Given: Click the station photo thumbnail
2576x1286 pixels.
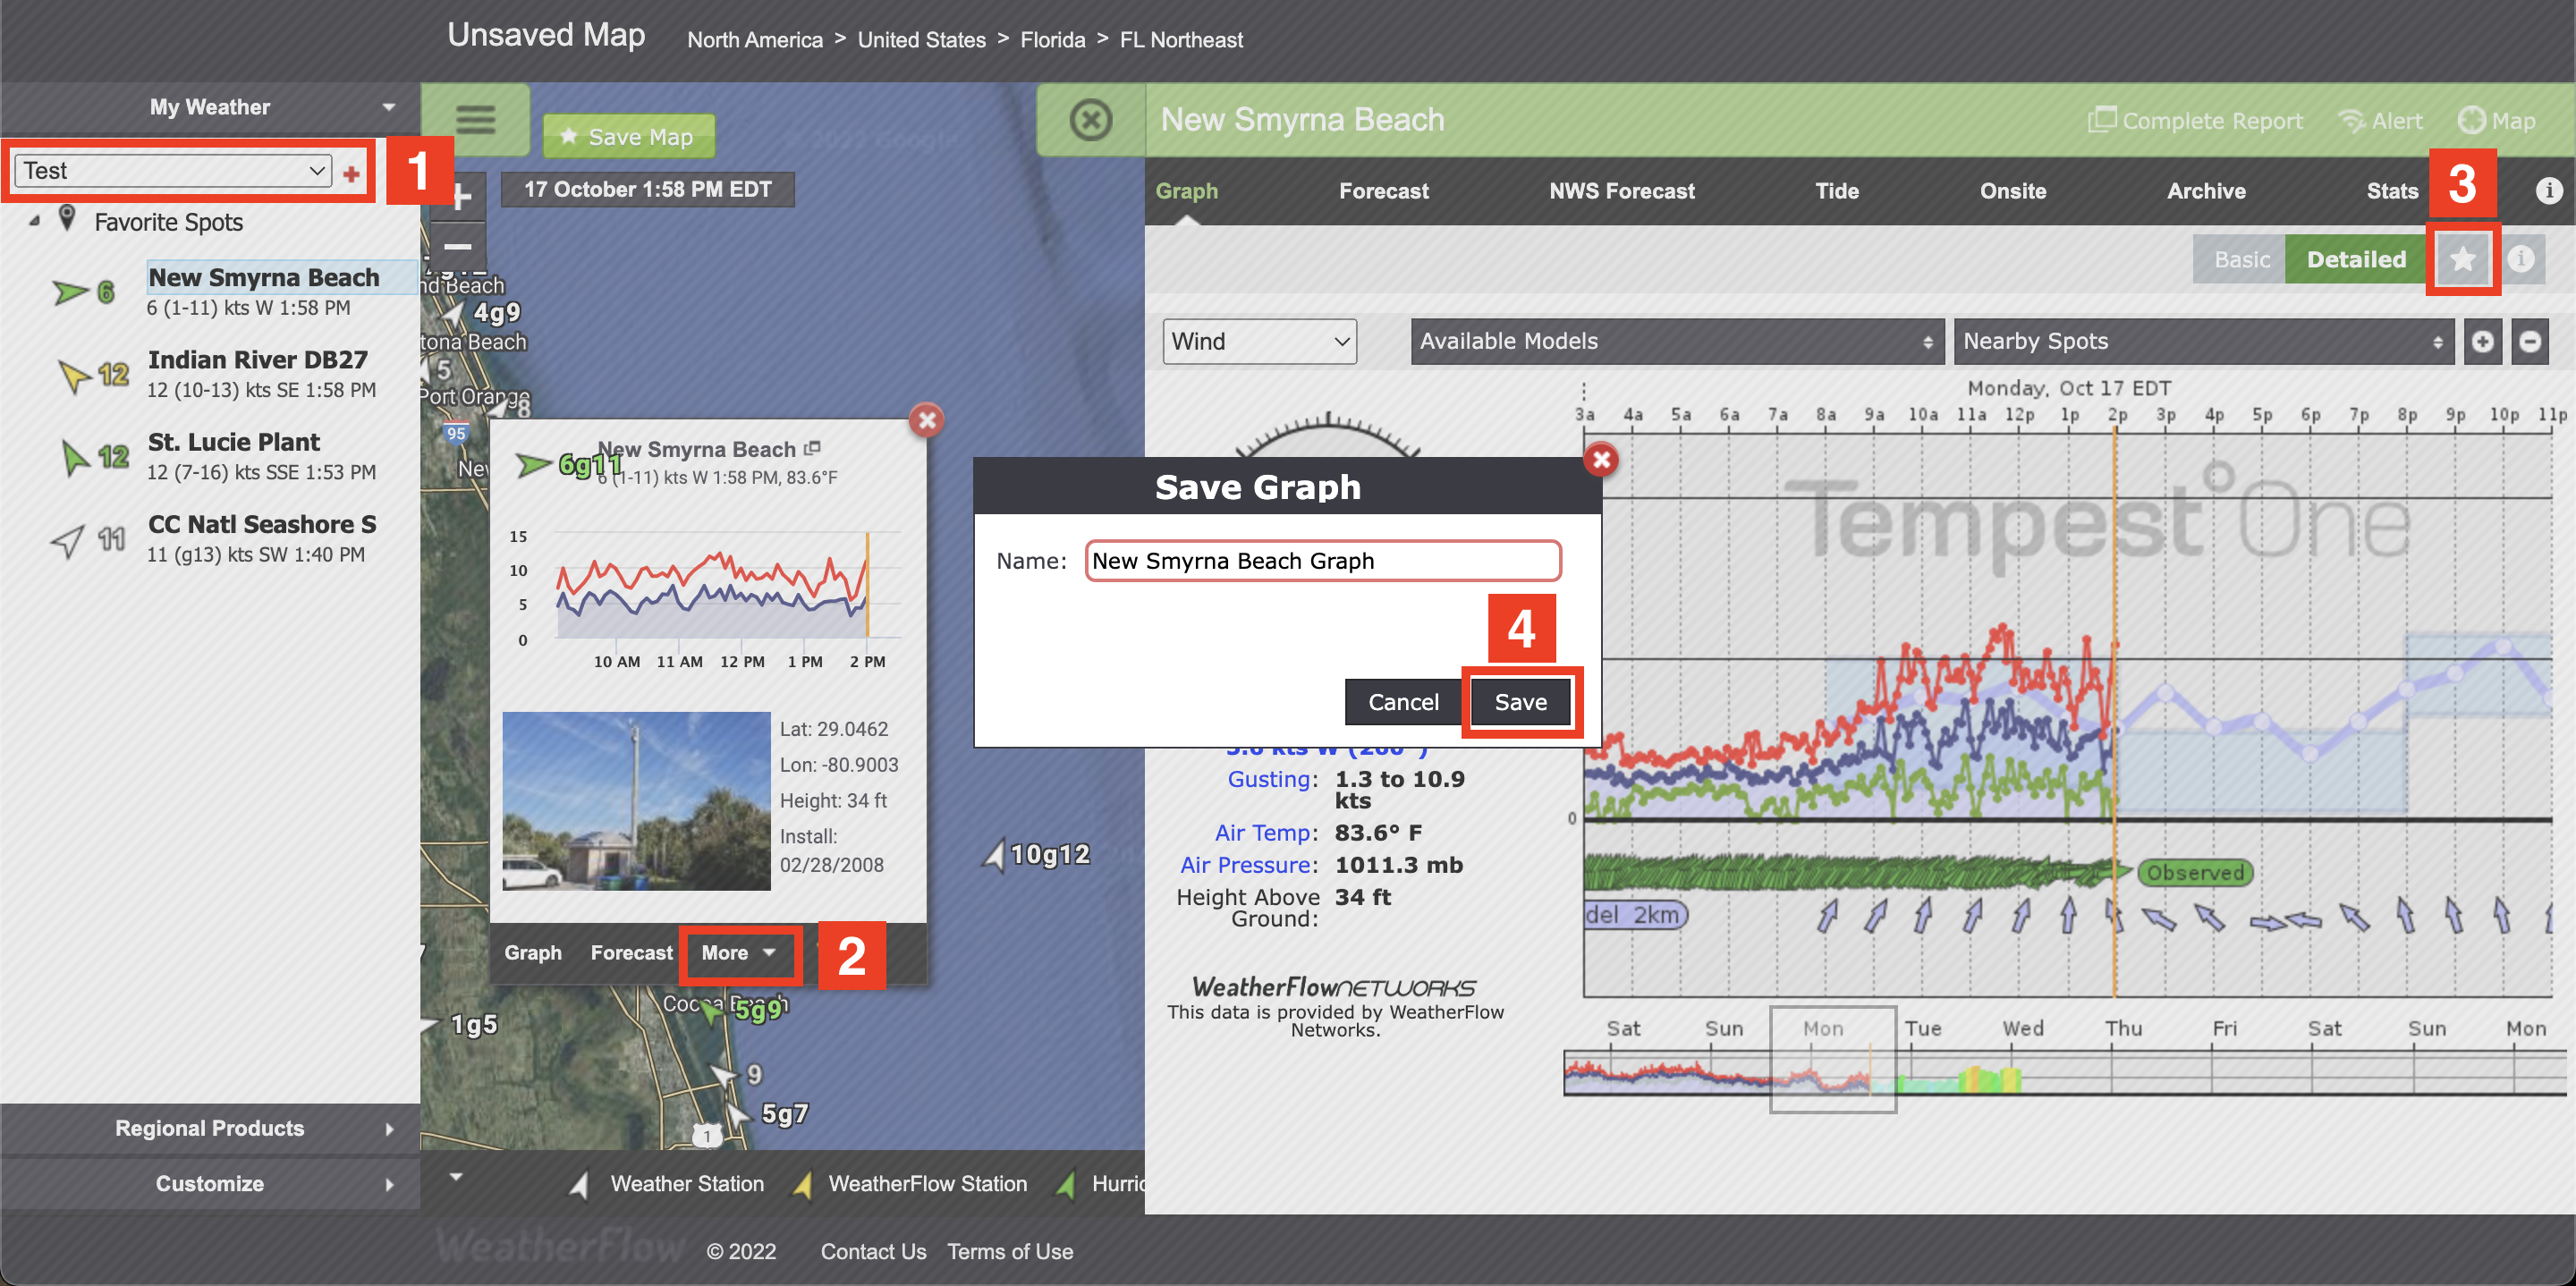Looking at the screenshot, I should tap(636, 800).
